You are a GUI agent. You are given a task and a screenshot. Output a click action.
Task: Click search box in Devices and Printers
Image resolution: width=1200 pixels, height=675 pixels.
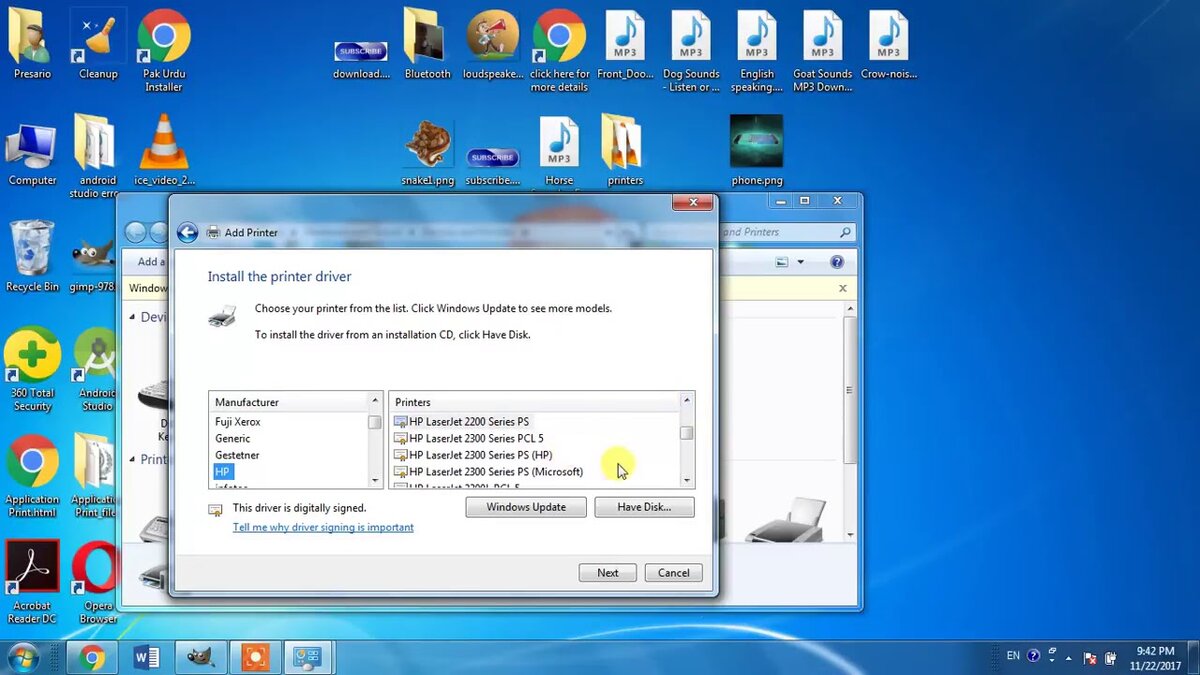(x=787, y=232)
